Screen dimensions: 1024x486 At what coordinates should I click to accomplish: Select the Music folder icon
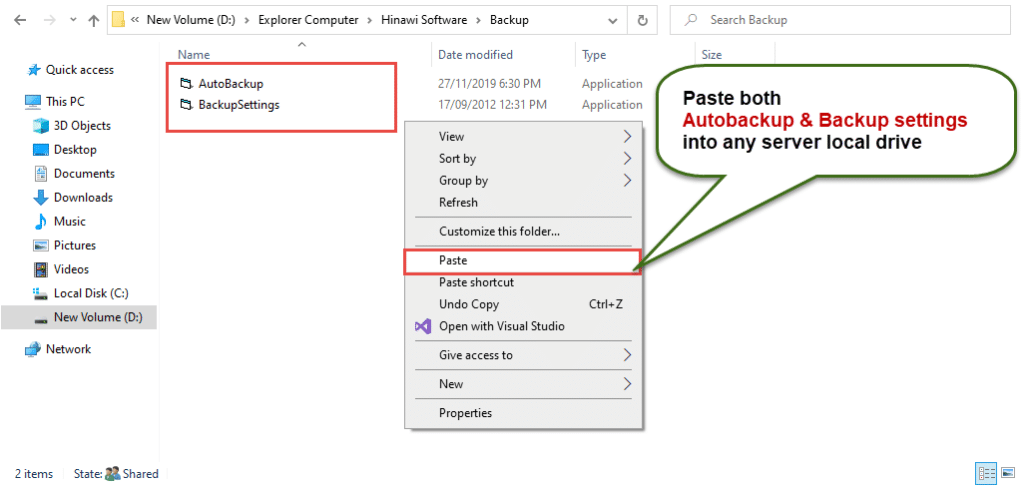[x=41, y=222]
